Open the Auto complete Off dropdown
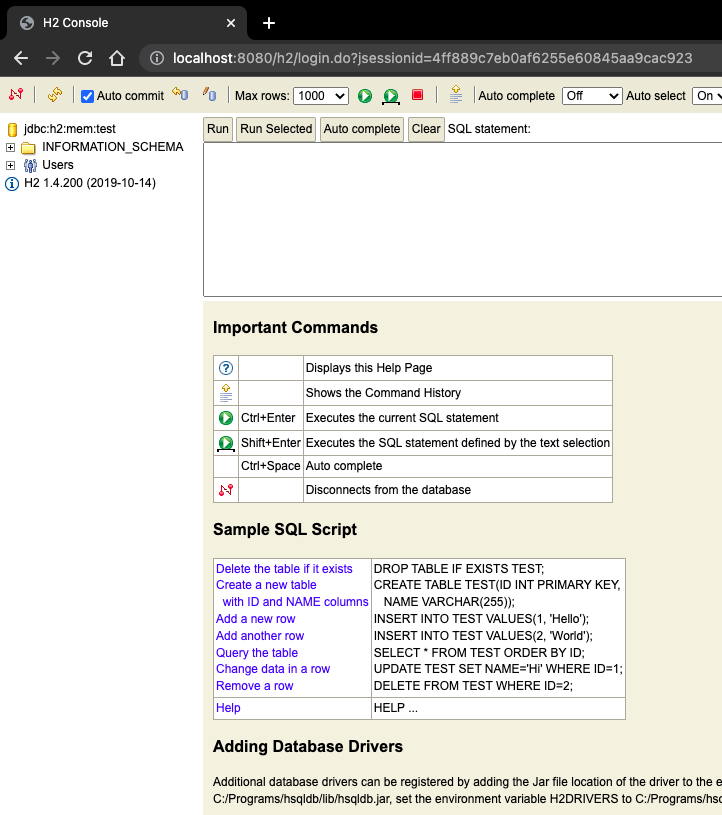This screenshot has height=815, width=722. click(592, 96)
